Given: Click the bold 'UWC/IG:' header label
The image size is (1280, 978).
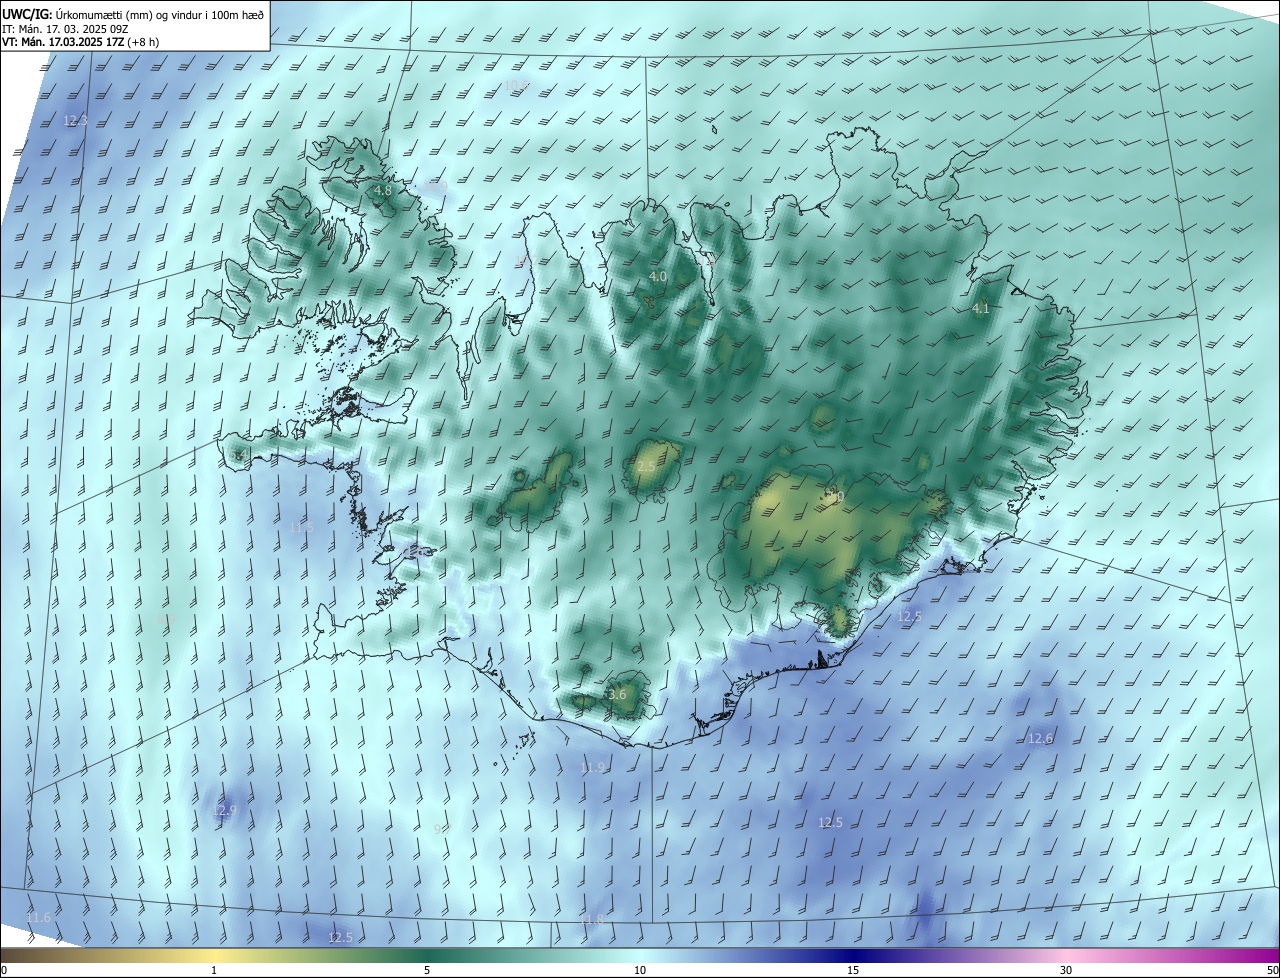Looking at the screenshot, I should click(x=25, y=14).
